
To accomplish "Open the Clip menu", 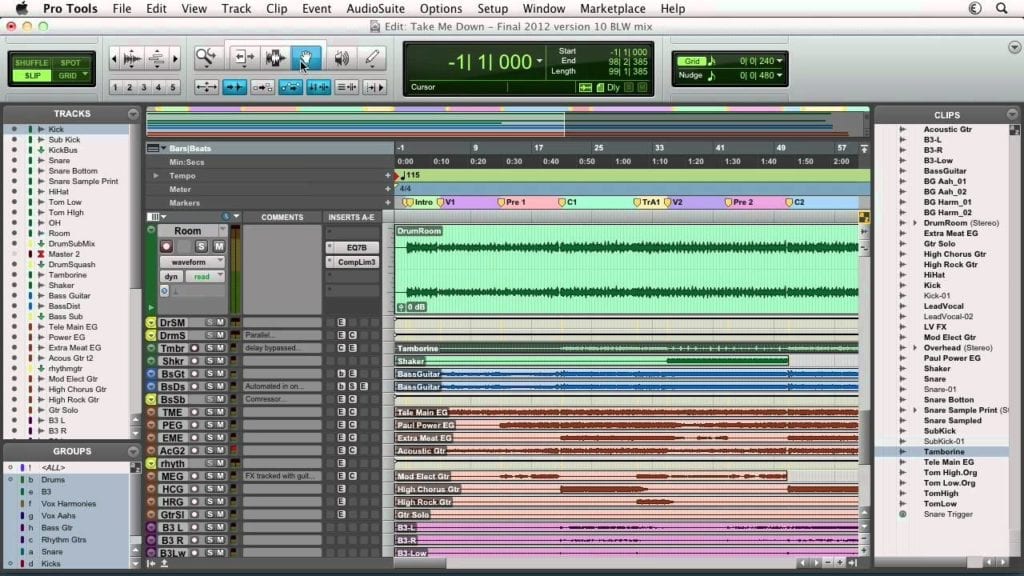I will [x=277, y=8].
